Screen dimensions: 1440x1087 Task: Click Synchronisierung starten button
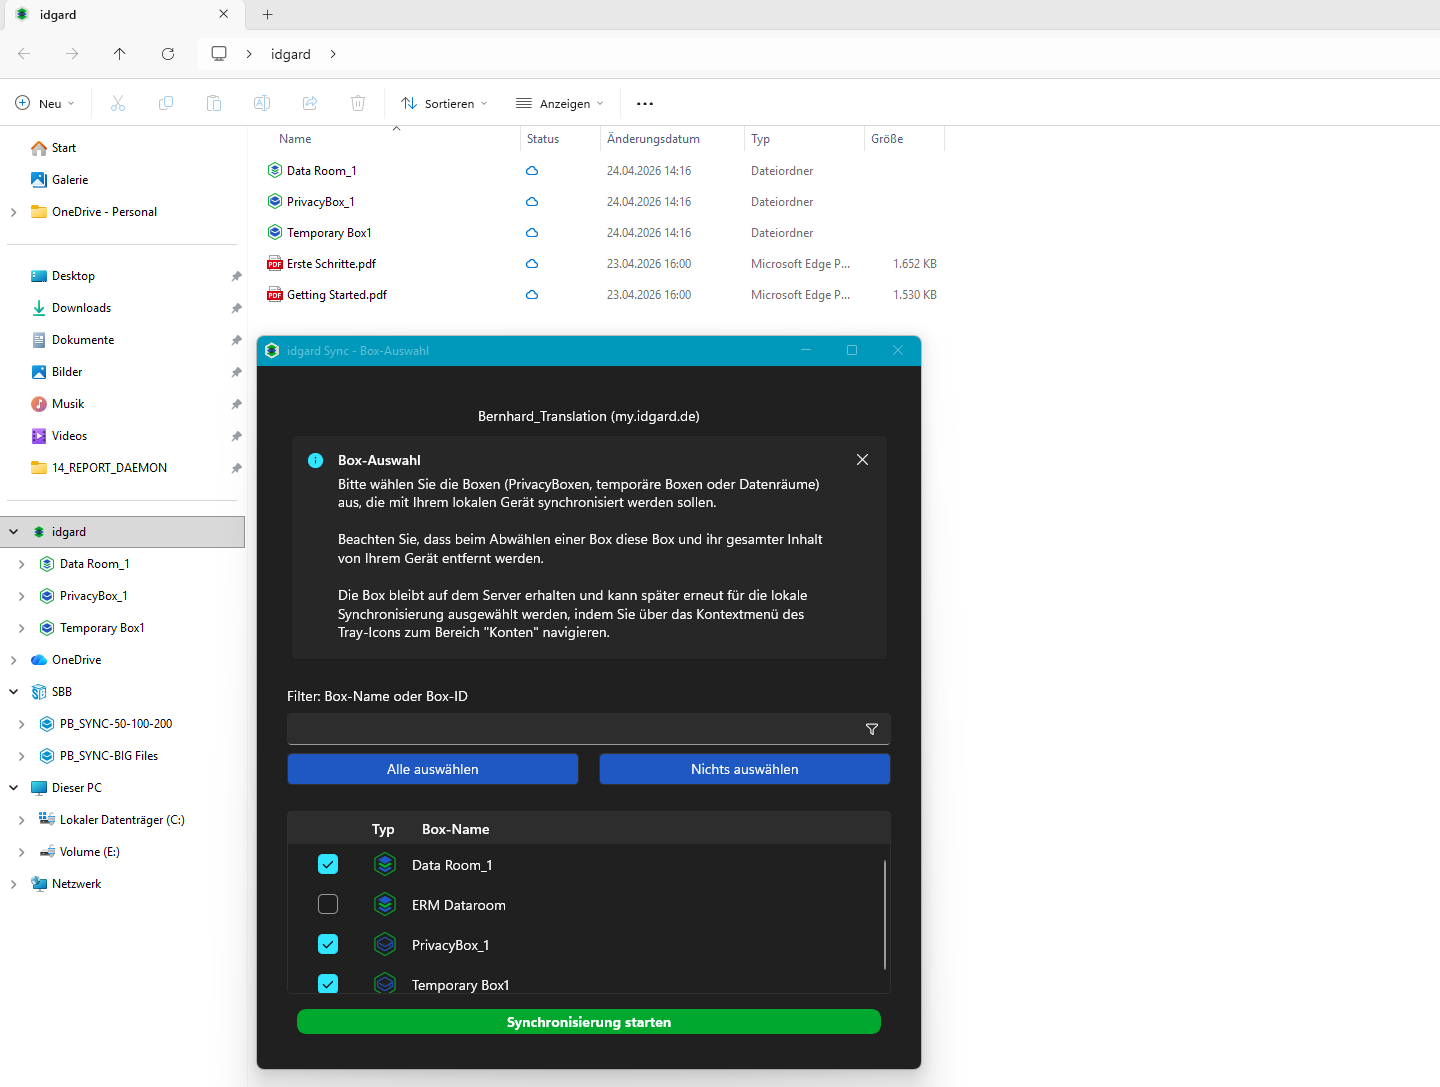(x=589, y=1022)
